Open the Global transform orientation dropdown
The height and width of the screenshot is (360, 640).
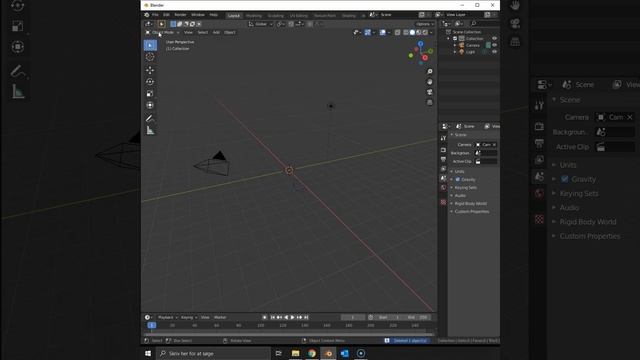(x=261, y=24)
